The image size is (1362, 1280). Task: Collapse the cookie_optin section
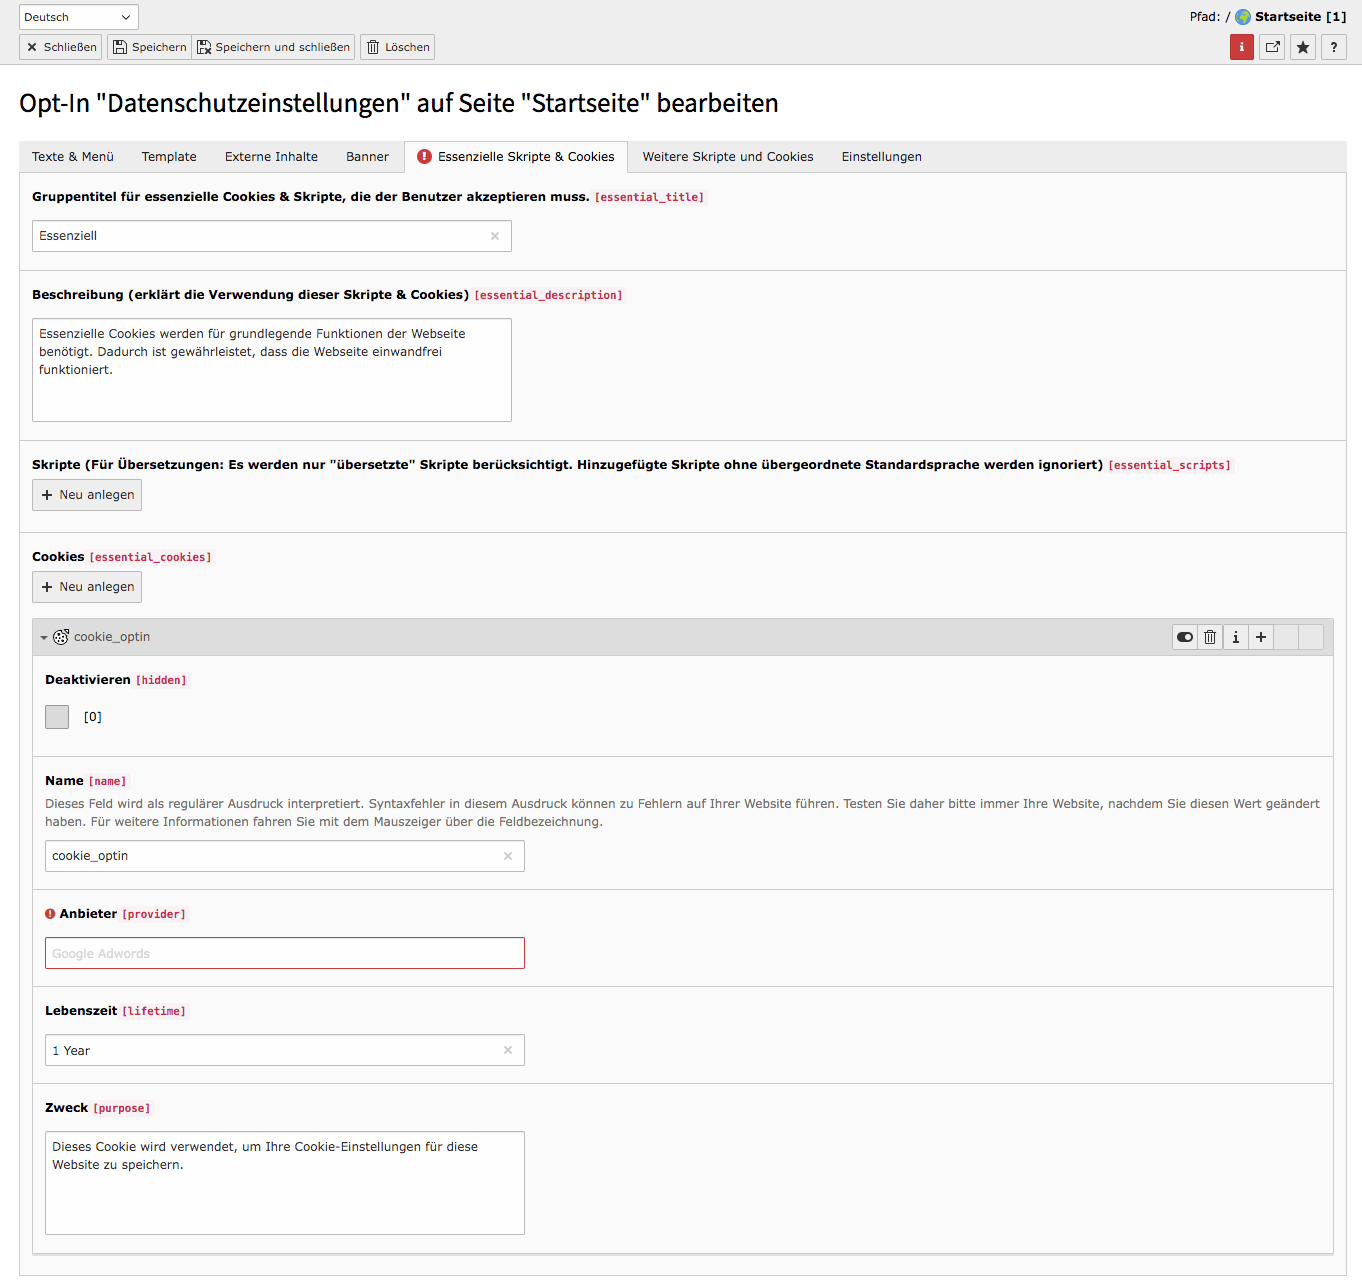(44, 637)
